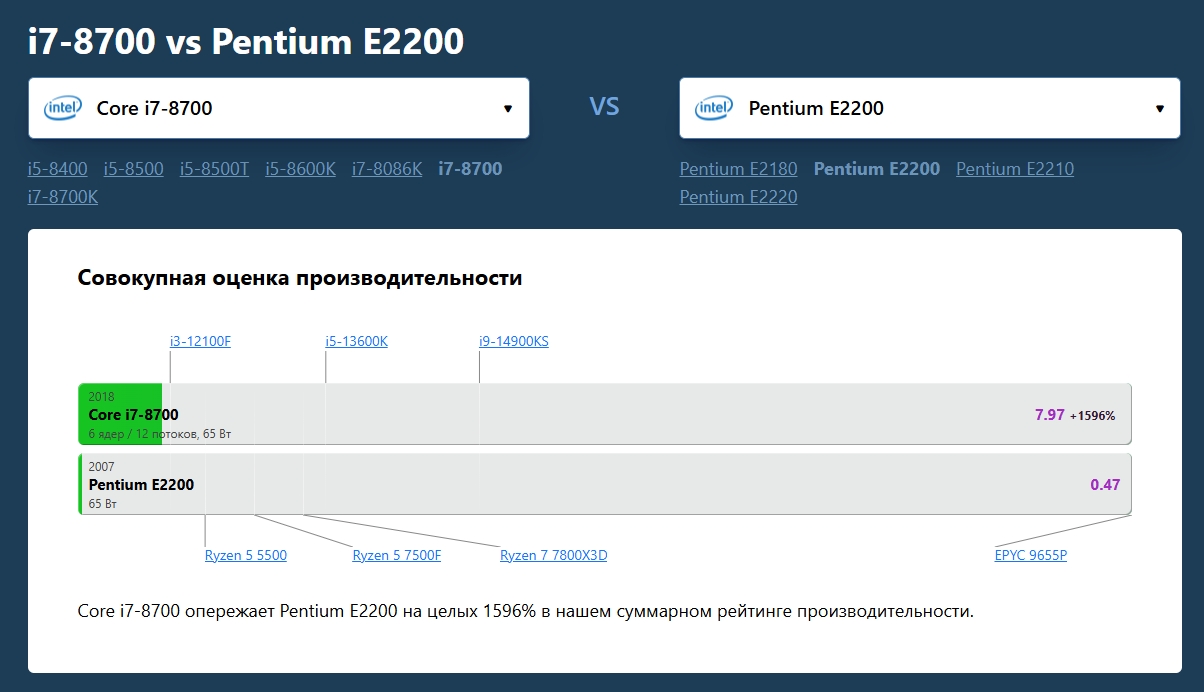Open the Ryzen 7 7800X3D marker link
The width and height of the screenshot is (1204, 692).
(x=554, y=555)
